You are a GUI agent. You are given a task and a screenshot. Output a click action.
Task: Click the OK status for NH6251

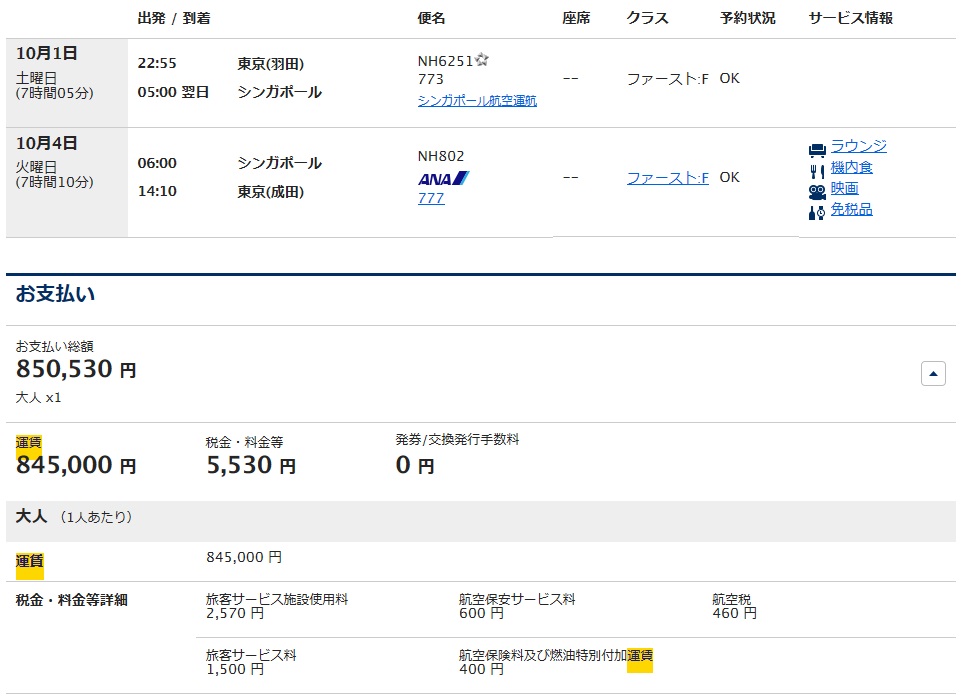(730, 79)
